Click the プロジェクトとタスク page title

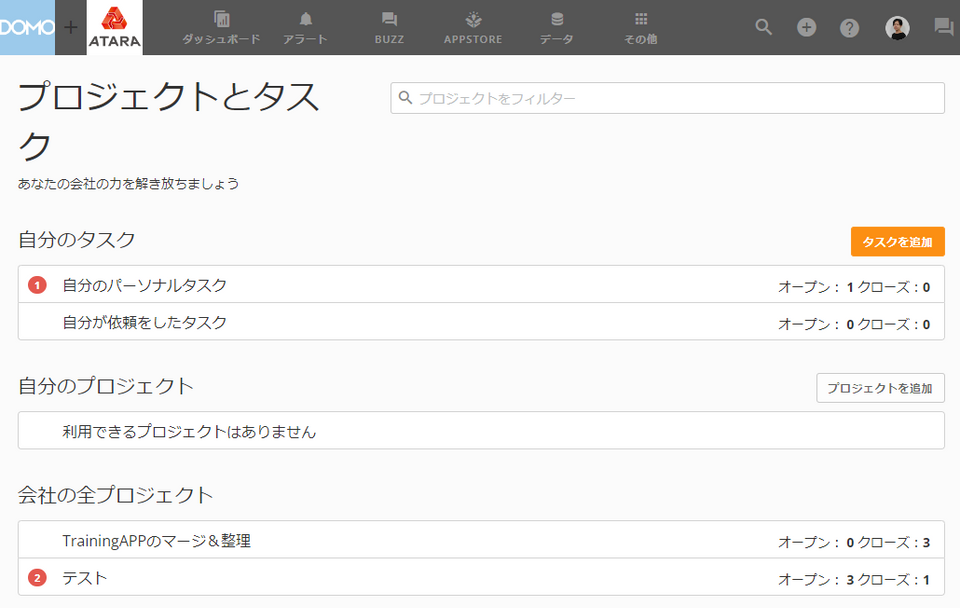pos(169,121)
